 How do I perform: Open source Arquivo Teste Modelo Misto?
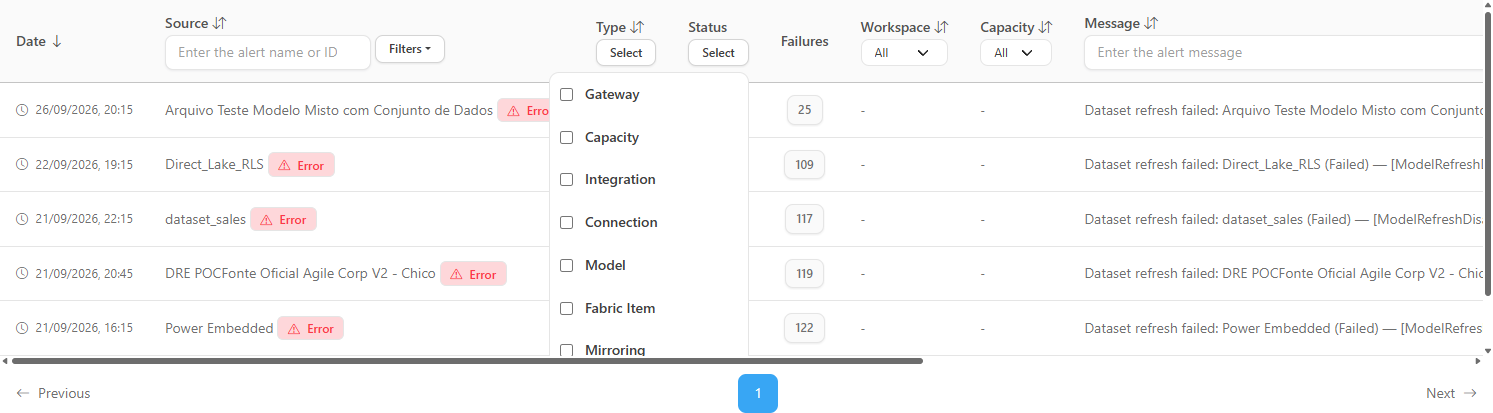click(329, 110)
